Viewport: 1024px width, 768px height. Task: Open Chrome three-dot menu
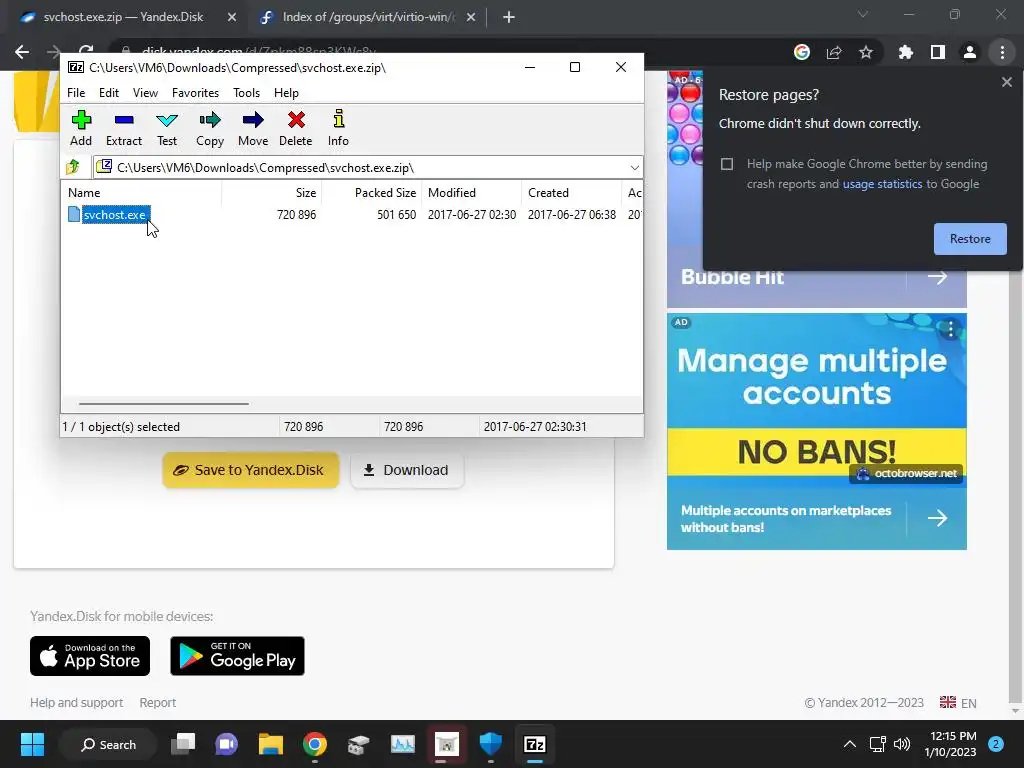pyautogui.click(x=1002, y=52)
